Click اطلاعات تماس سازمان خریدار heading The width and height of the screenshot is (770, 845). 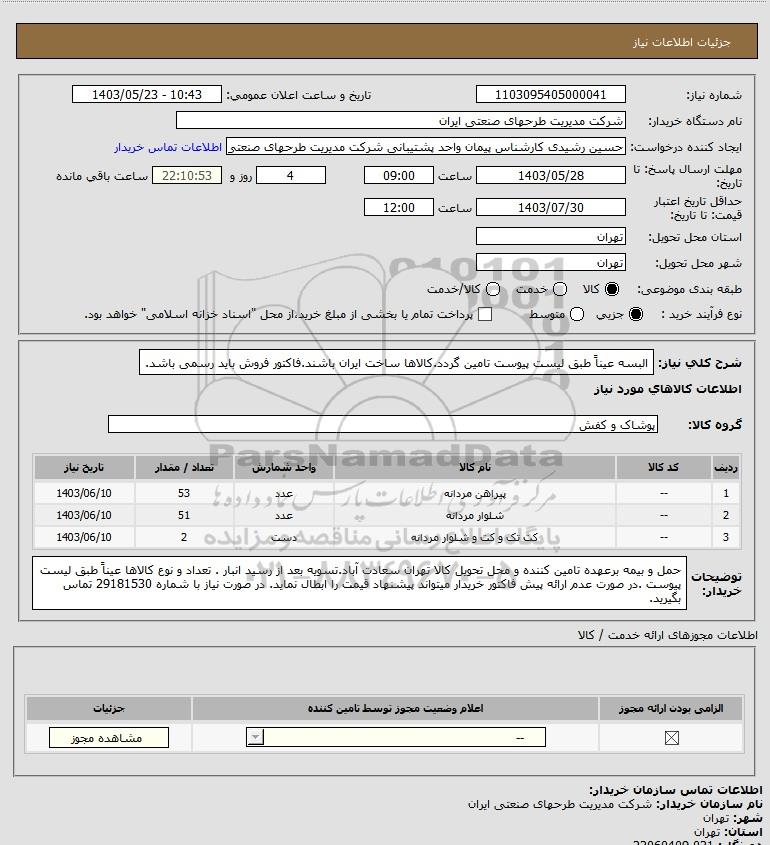click(x=675, y=790)
